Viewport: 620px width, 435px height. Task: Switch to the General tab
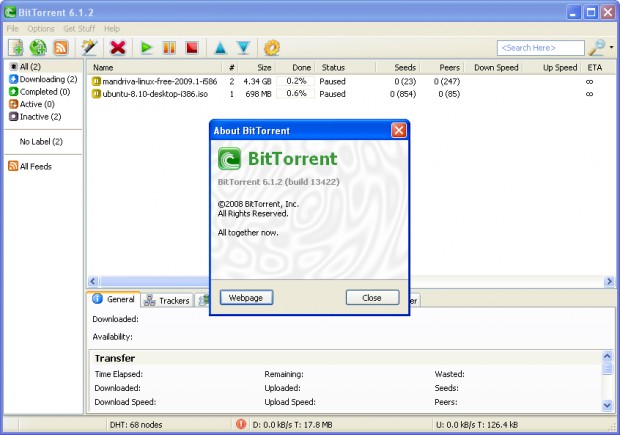pos(114,299)
